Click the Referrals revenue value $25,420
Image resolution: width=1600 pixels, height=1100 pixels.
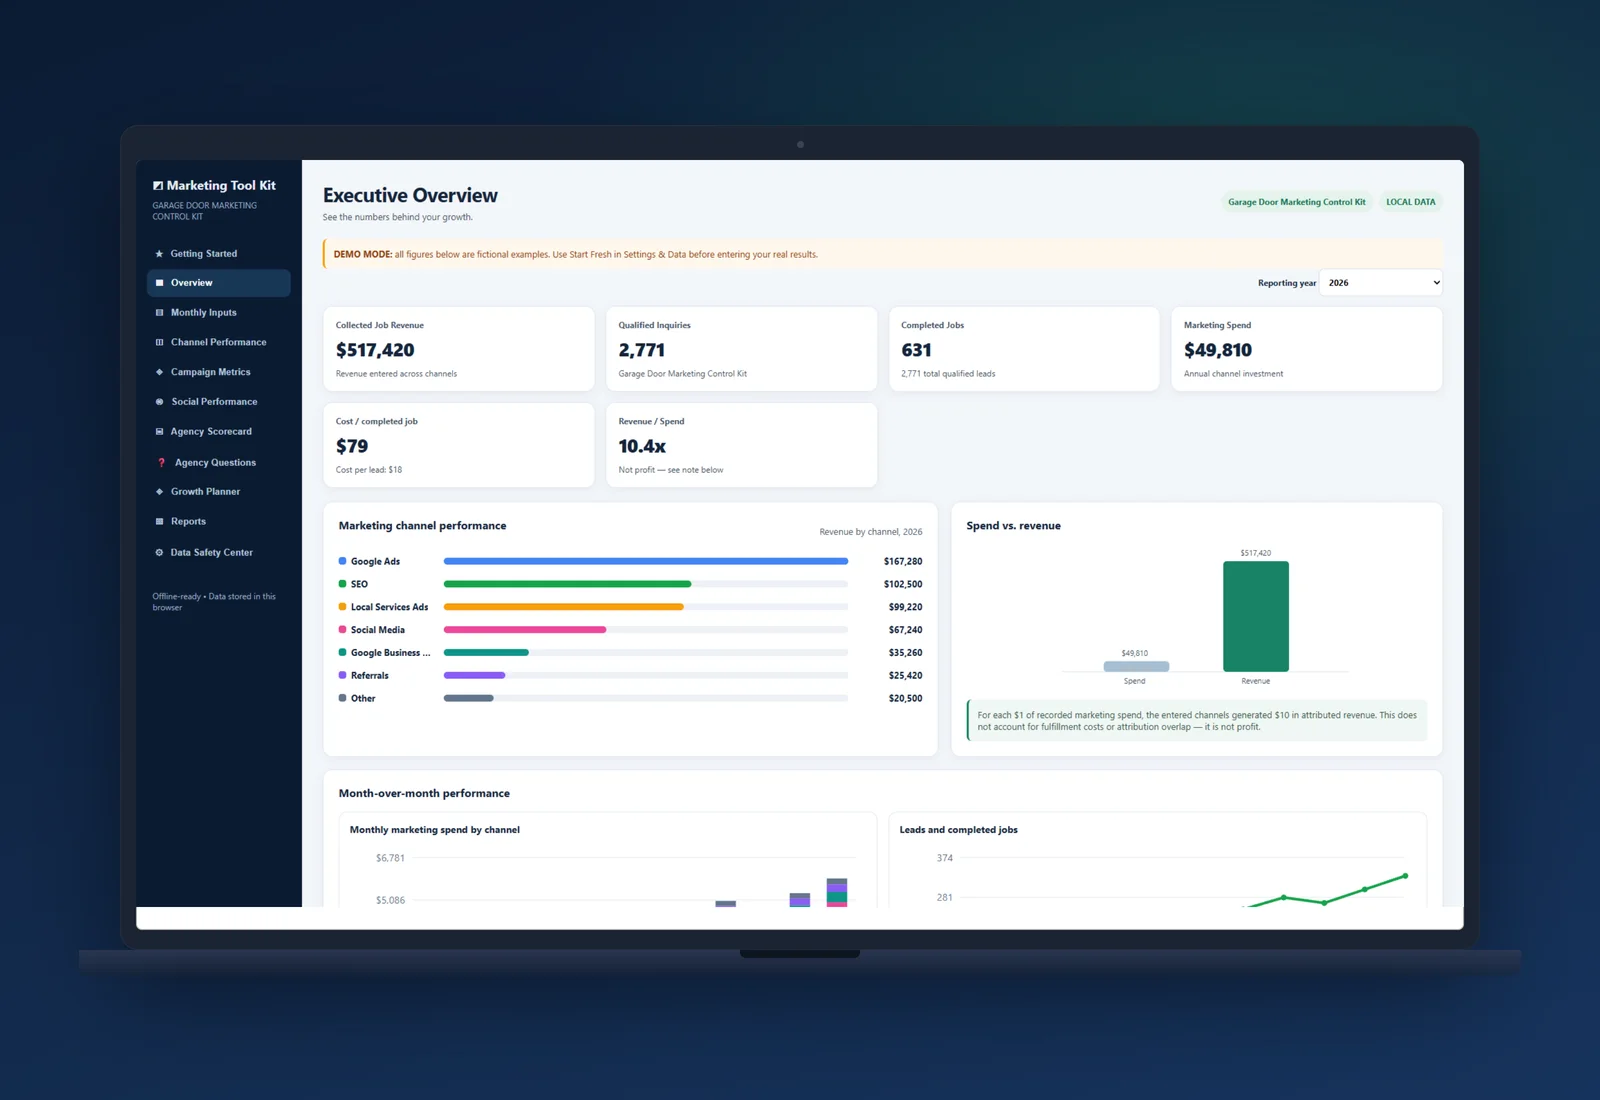pos(905,676)
